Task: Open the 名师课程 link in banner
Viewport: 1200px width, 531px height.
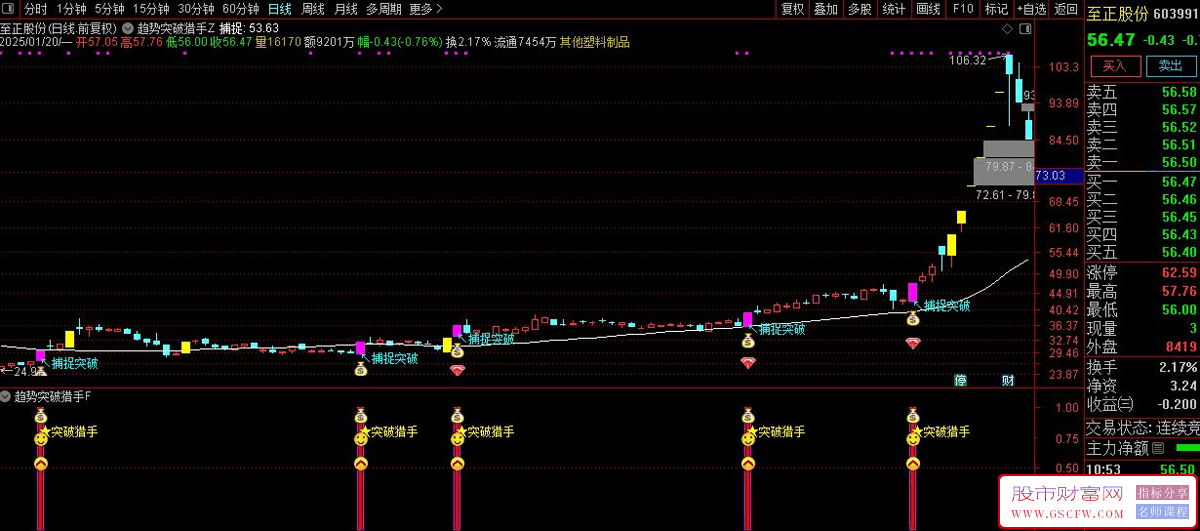Action: 1162,512
